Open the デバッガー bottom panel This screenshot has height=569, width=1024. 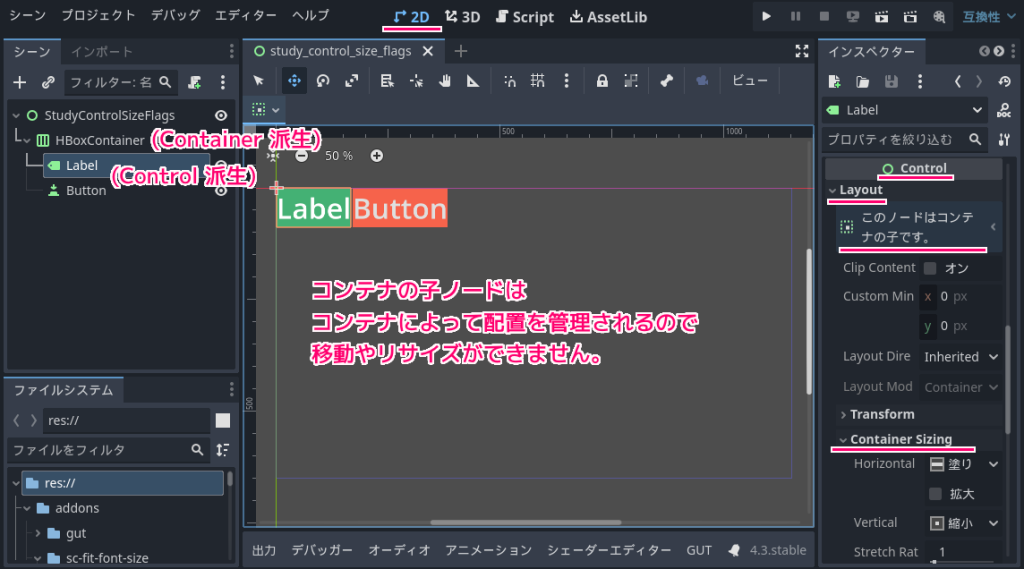click(x=322, y=550)
